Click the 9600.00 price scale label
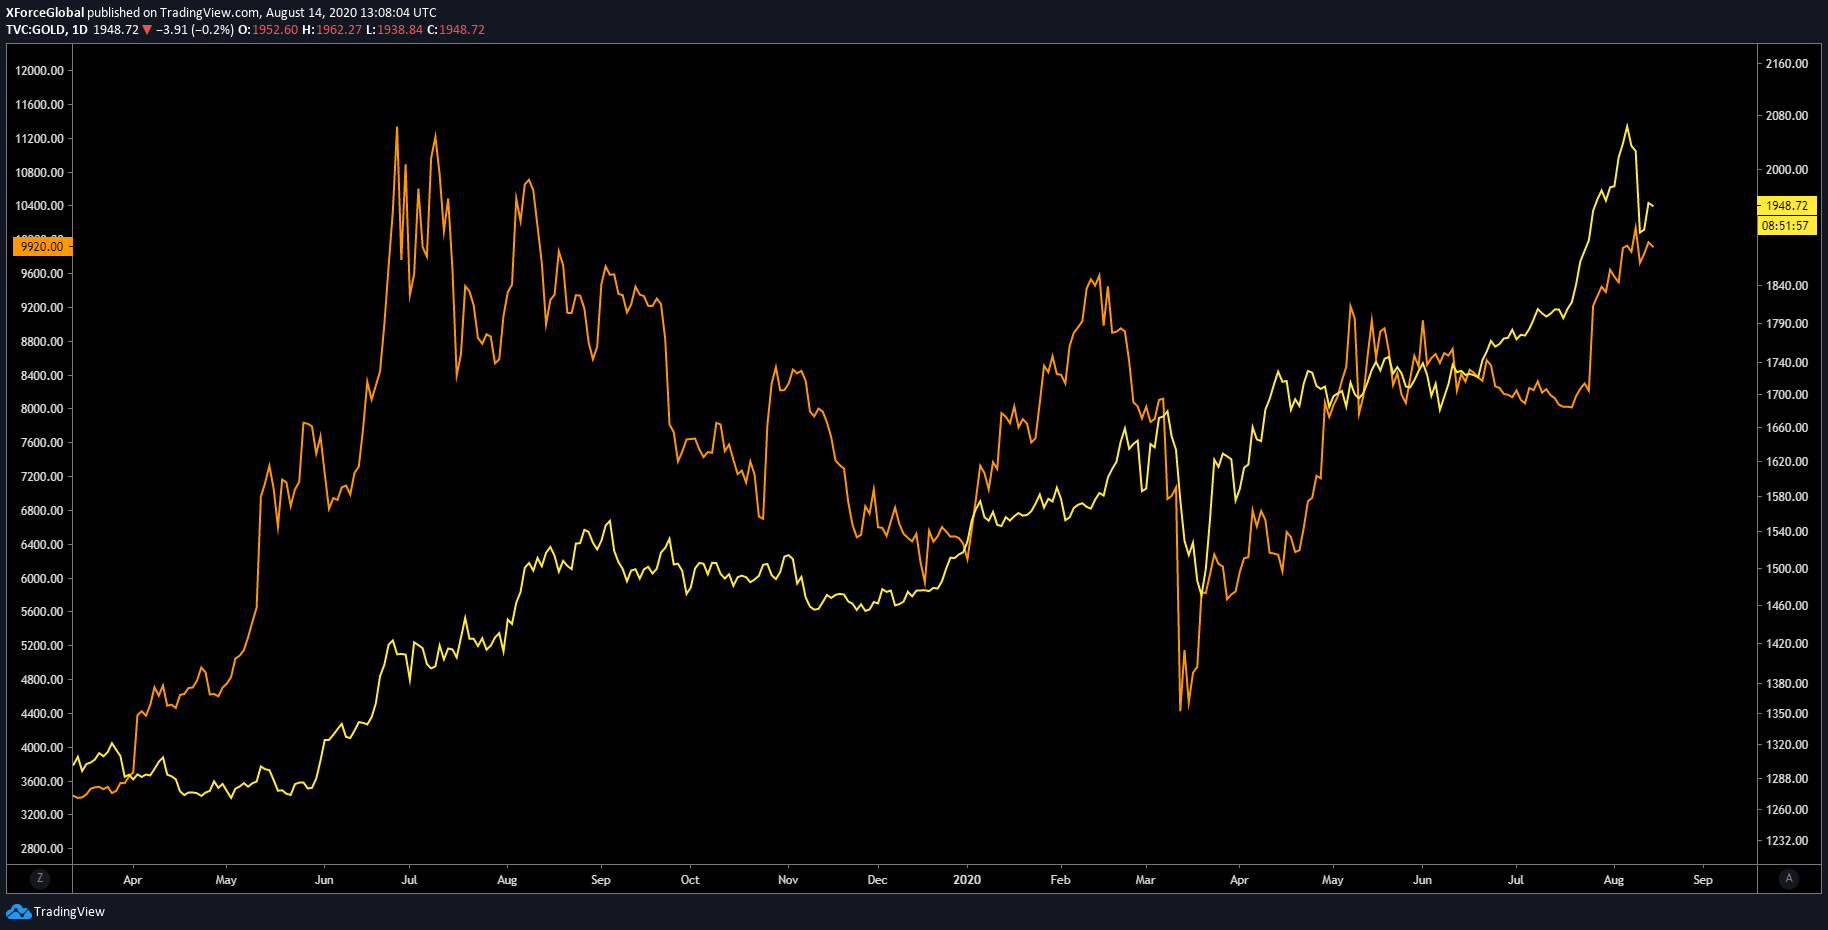 pos(42,274)
